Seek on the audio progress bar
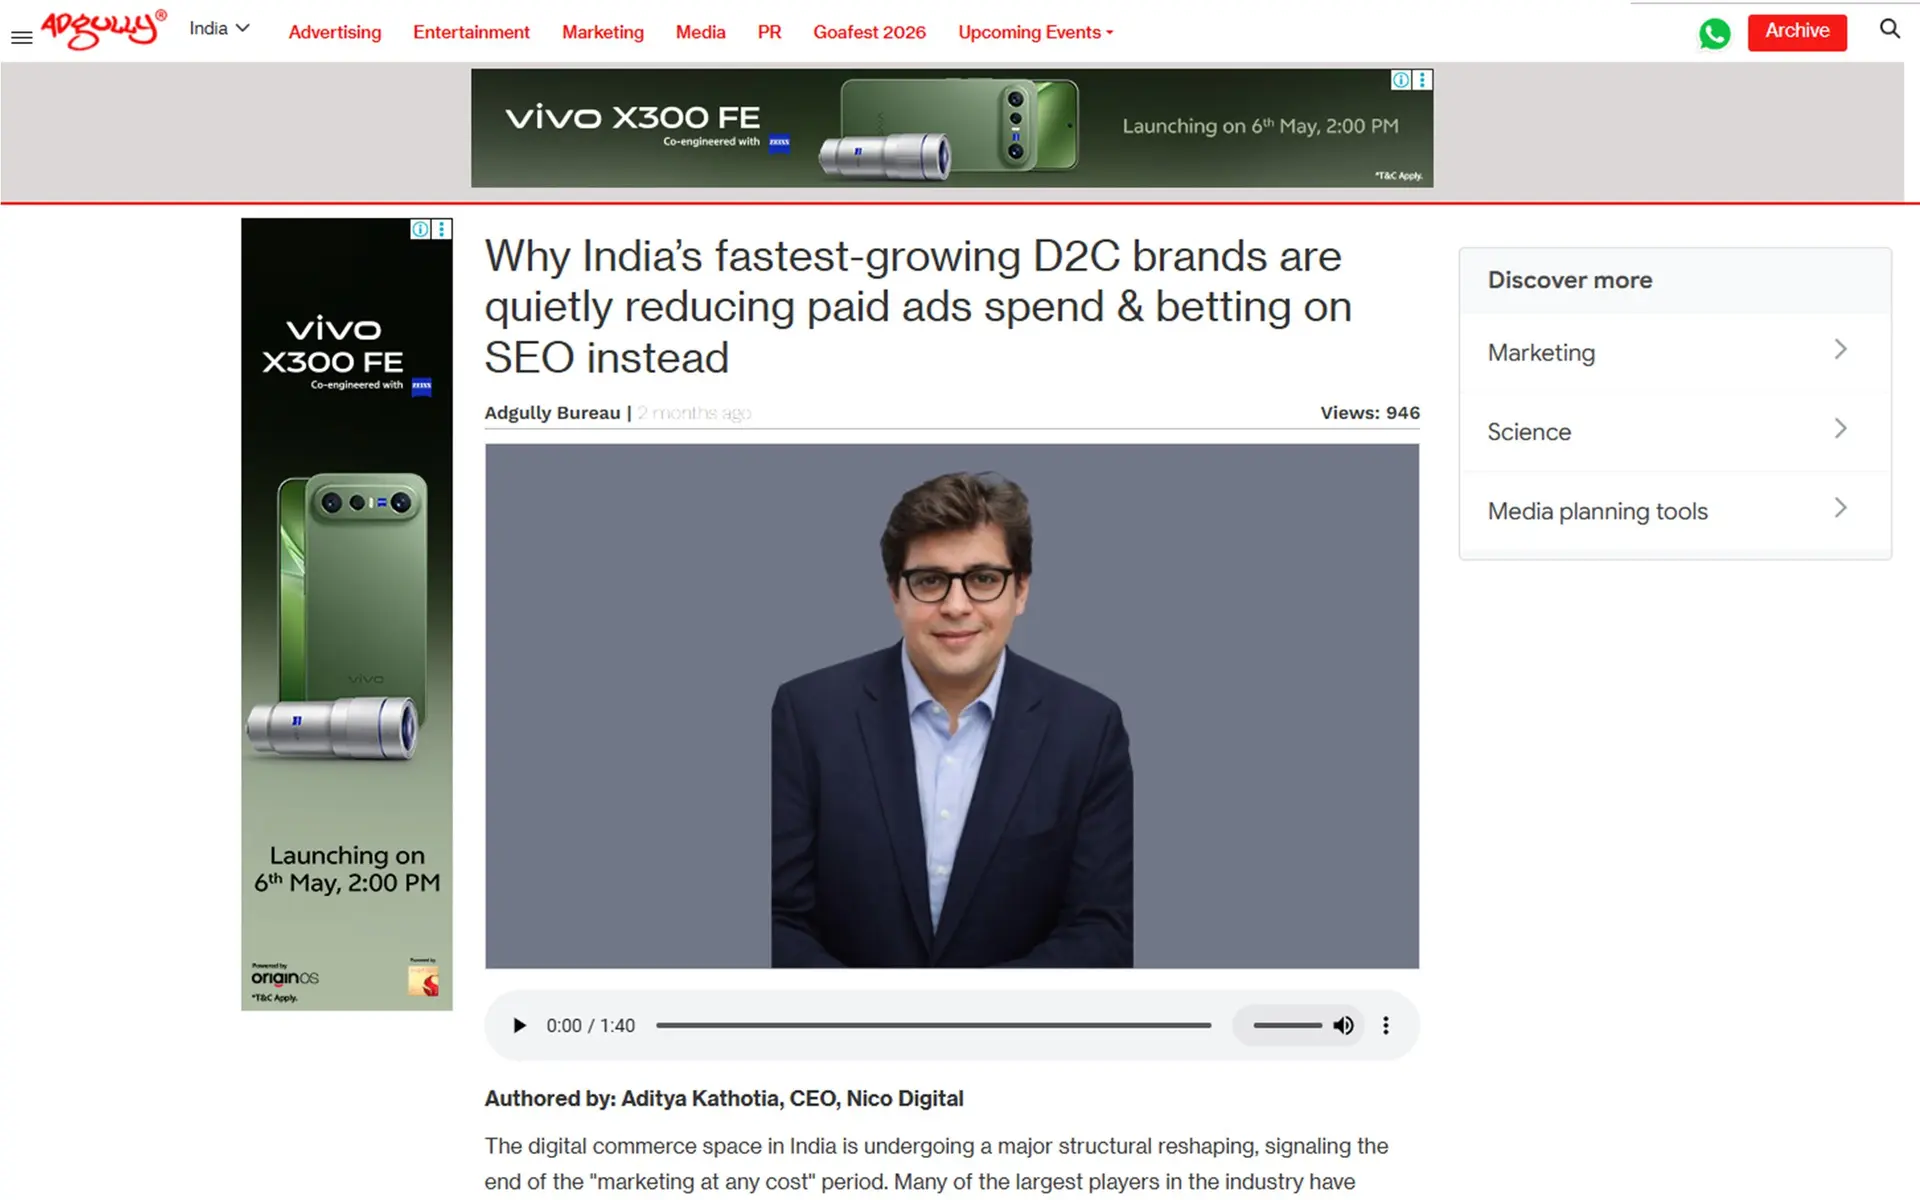Viewport: 1920px width, 1200px height. [933, 1025]
